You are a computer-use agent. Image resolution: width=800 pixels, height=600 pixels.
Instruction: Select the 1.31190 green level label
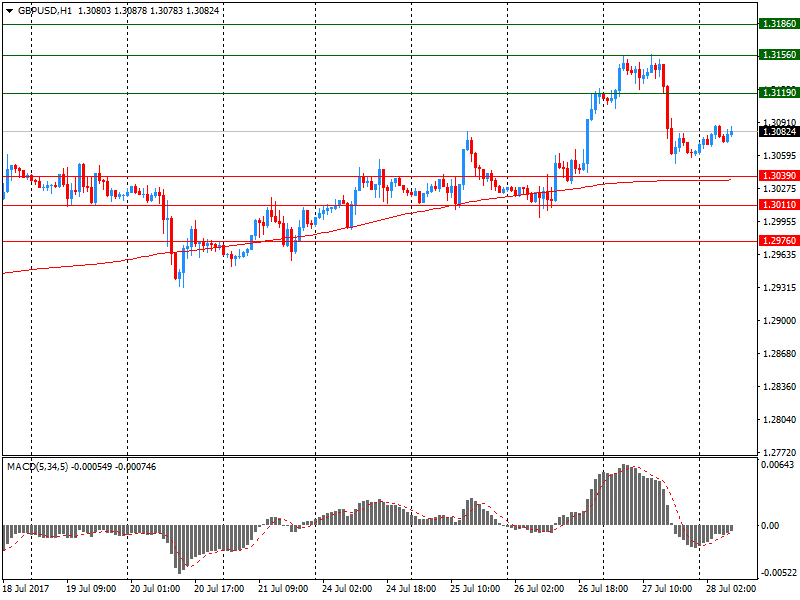point(779,92)
